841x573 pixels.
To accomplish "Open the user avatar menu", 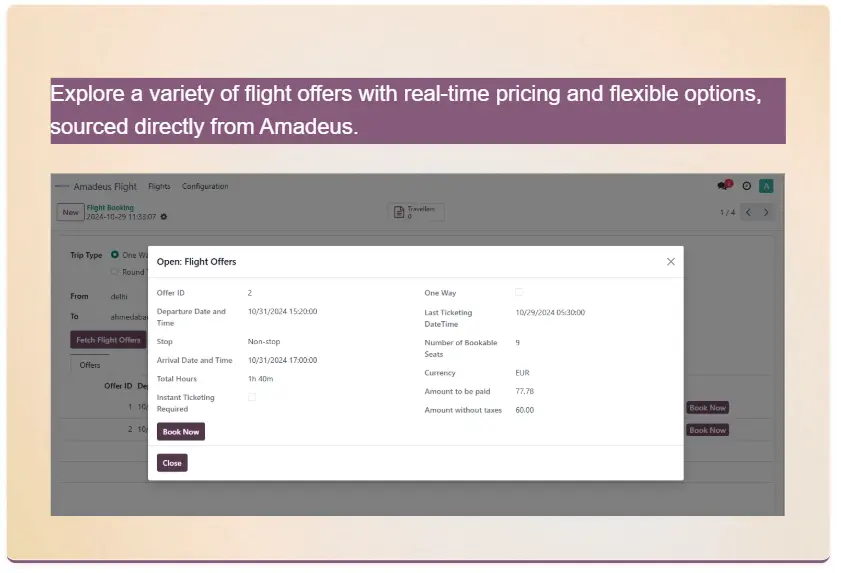I will [766, 186].
